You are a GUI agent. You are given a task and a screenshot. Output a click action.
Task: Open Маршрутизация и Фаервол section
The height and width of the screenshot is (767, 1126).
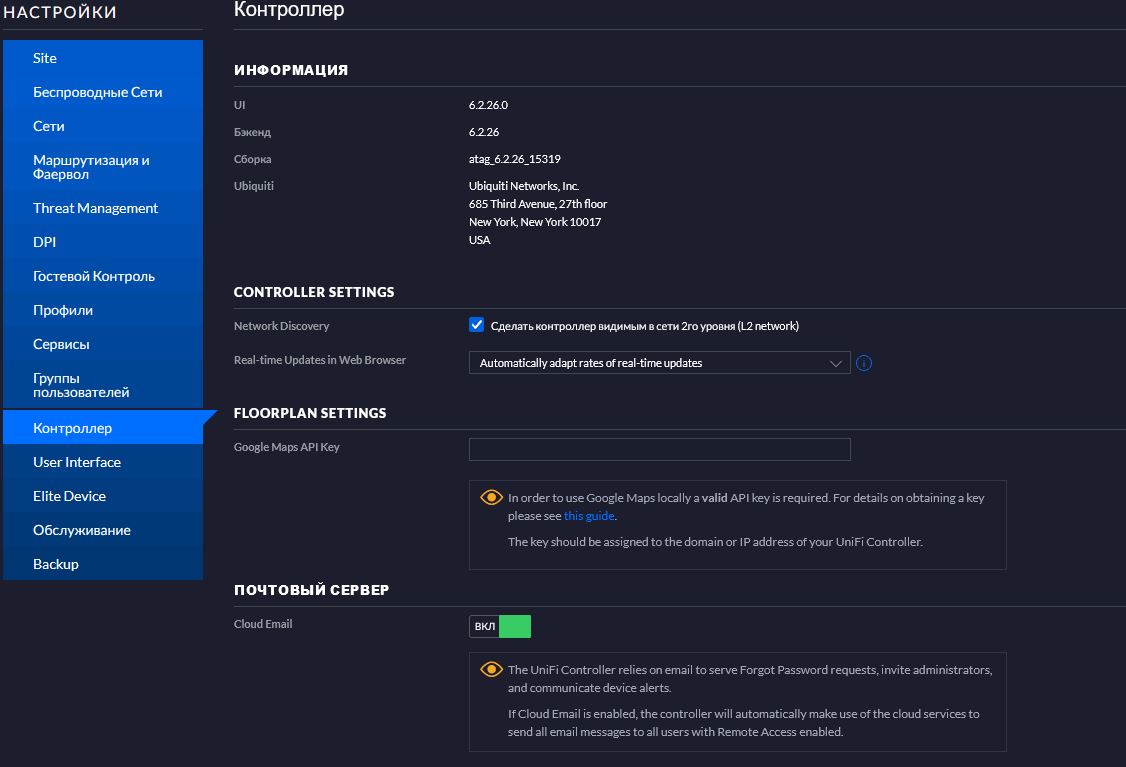pyautogui.click(x=103, y=167)
